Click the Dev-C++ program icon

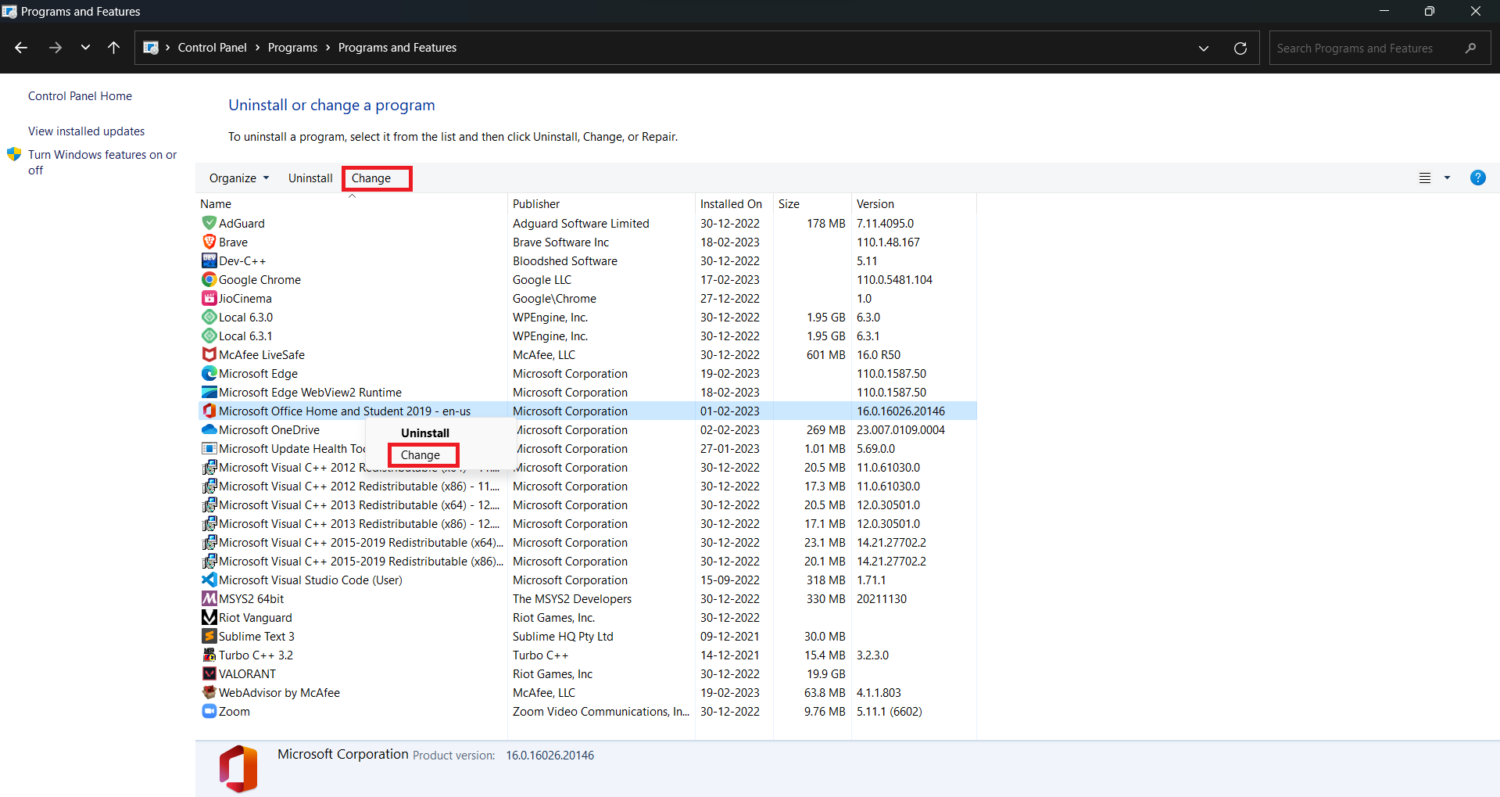[x=209, y=261]
